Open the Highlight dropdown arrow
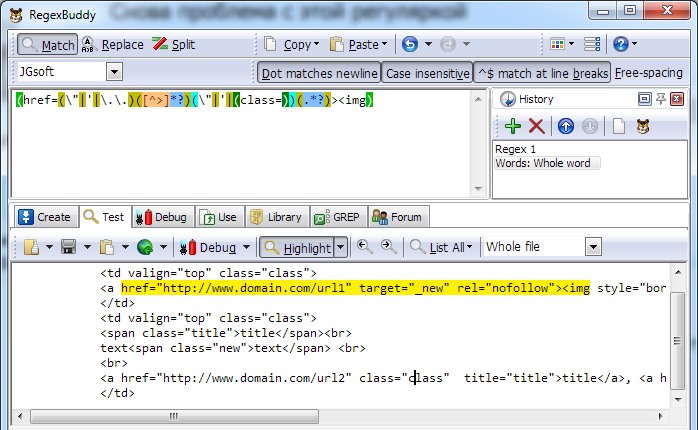698x430 pixels. [341, 247]
